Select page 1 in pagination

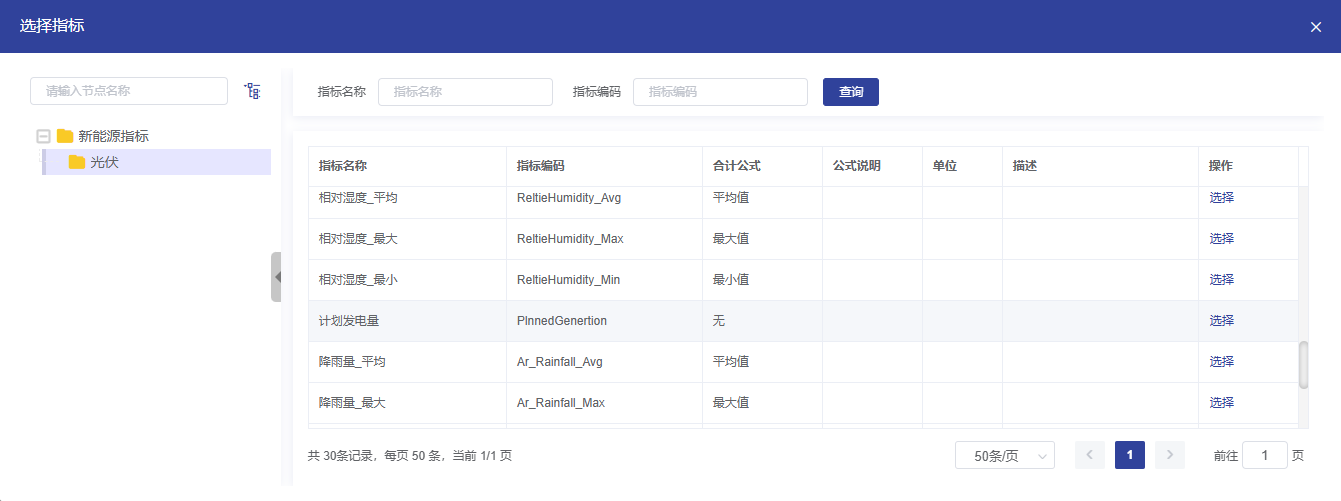pyautogui.click(x=1129, y=455)
